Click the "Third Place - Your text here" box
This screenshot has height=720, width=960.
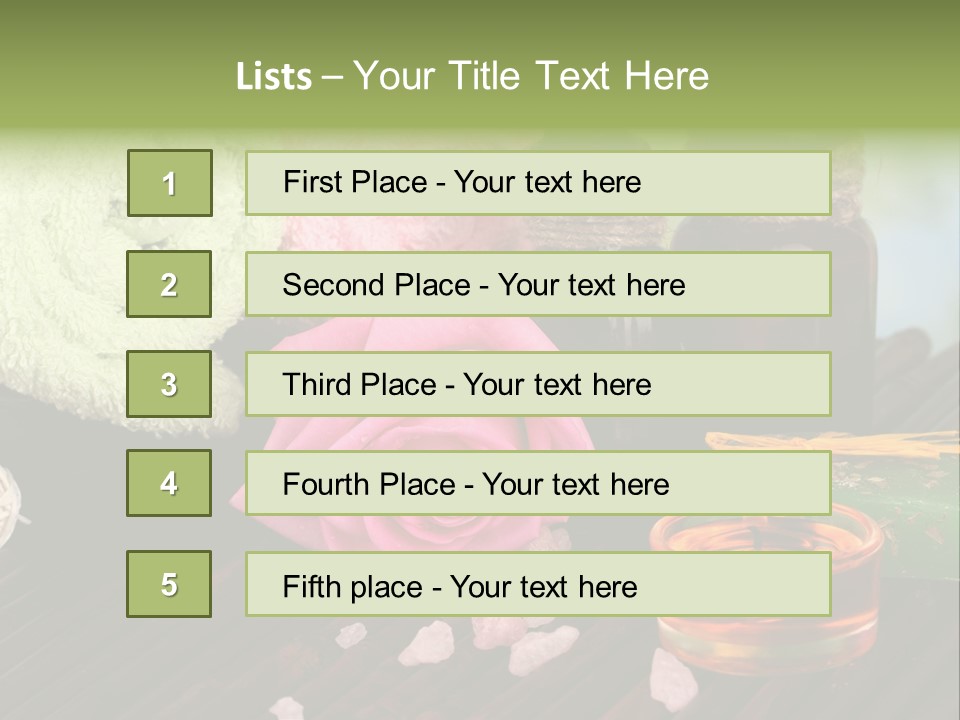(538, 384)
